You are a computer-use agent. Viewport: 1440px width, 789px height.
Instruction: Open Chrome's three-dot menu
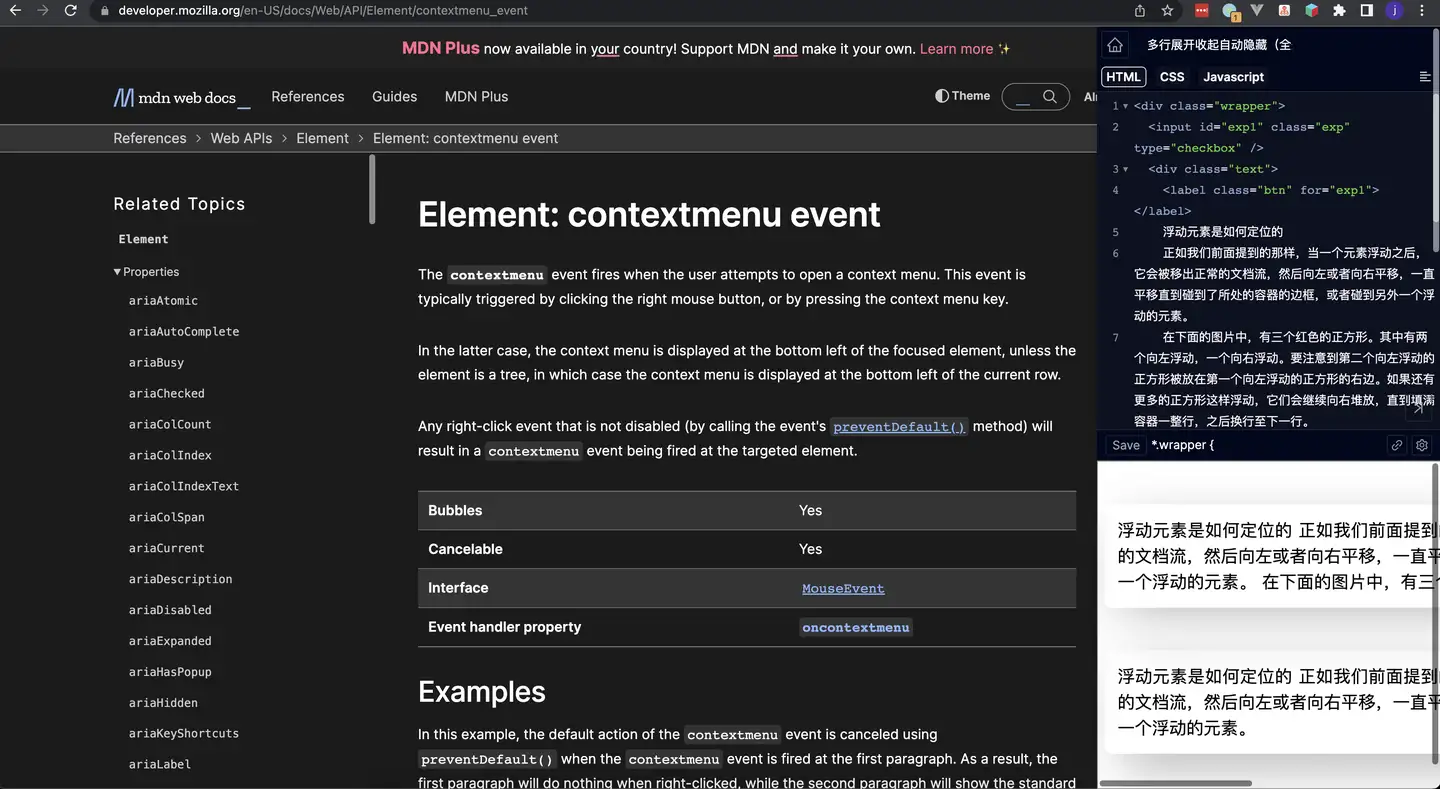[x=1422, y=10]
